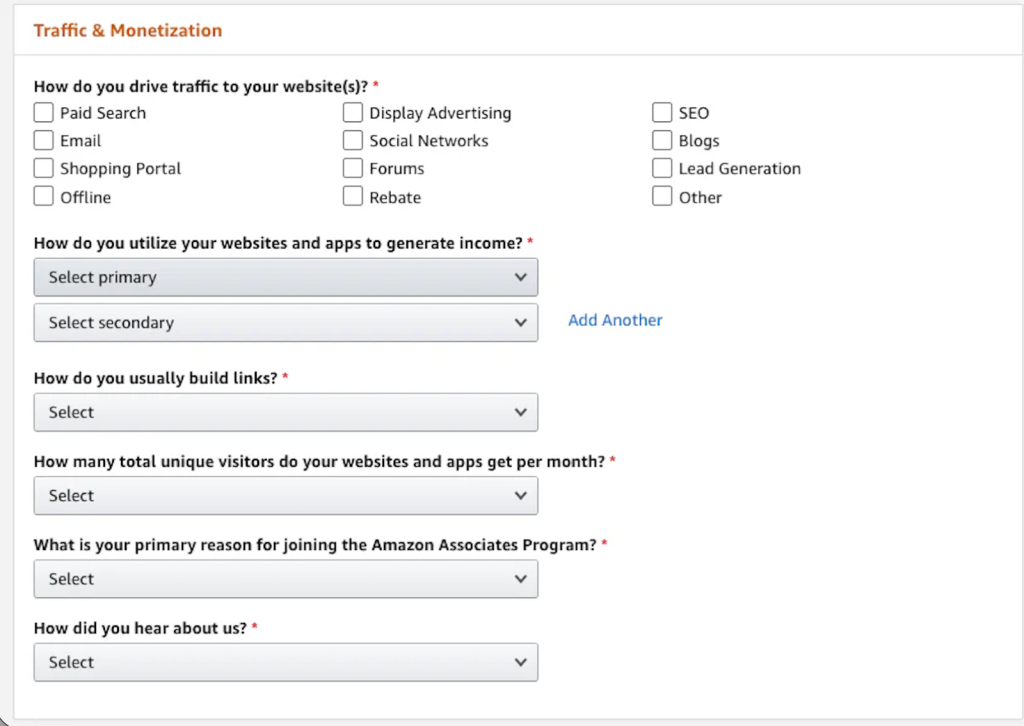The height and width of the screenshot is (726, 1024).
Task: Select the Blogs checkbox
Action: (x=662, y=141)
